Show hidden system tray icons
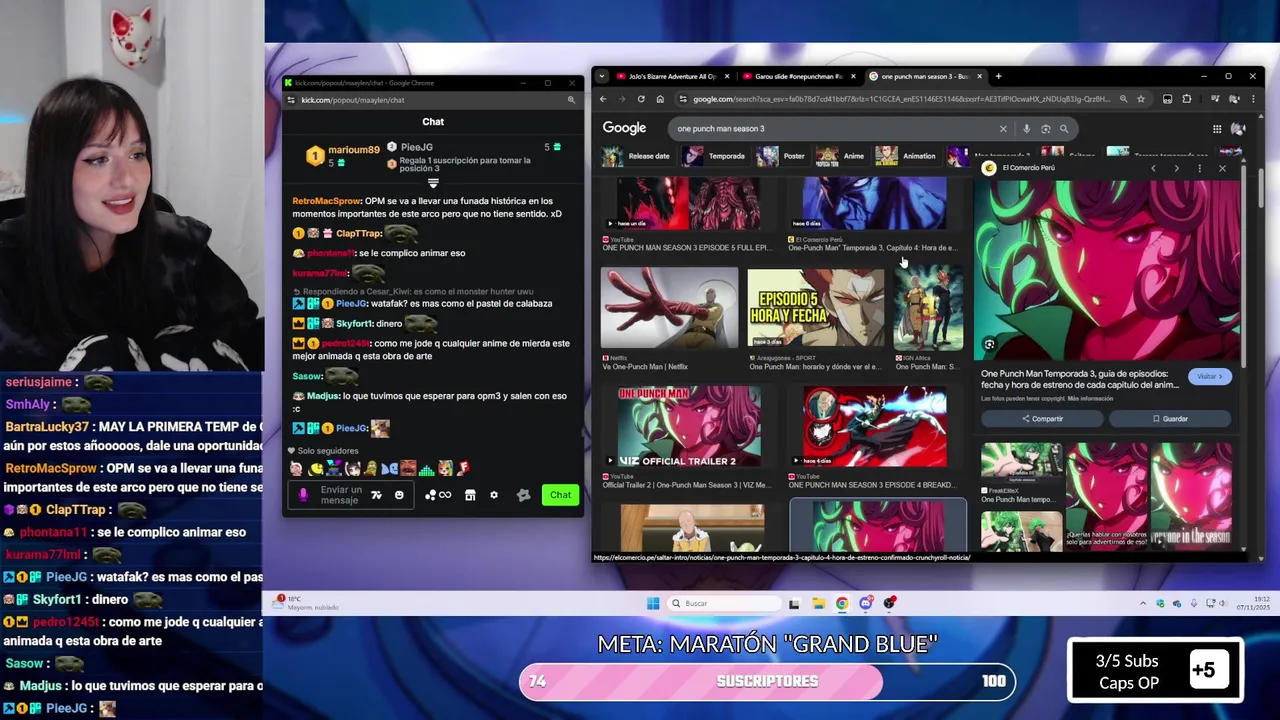This screenshot has width=1280, height=720. pos(1143,603)
